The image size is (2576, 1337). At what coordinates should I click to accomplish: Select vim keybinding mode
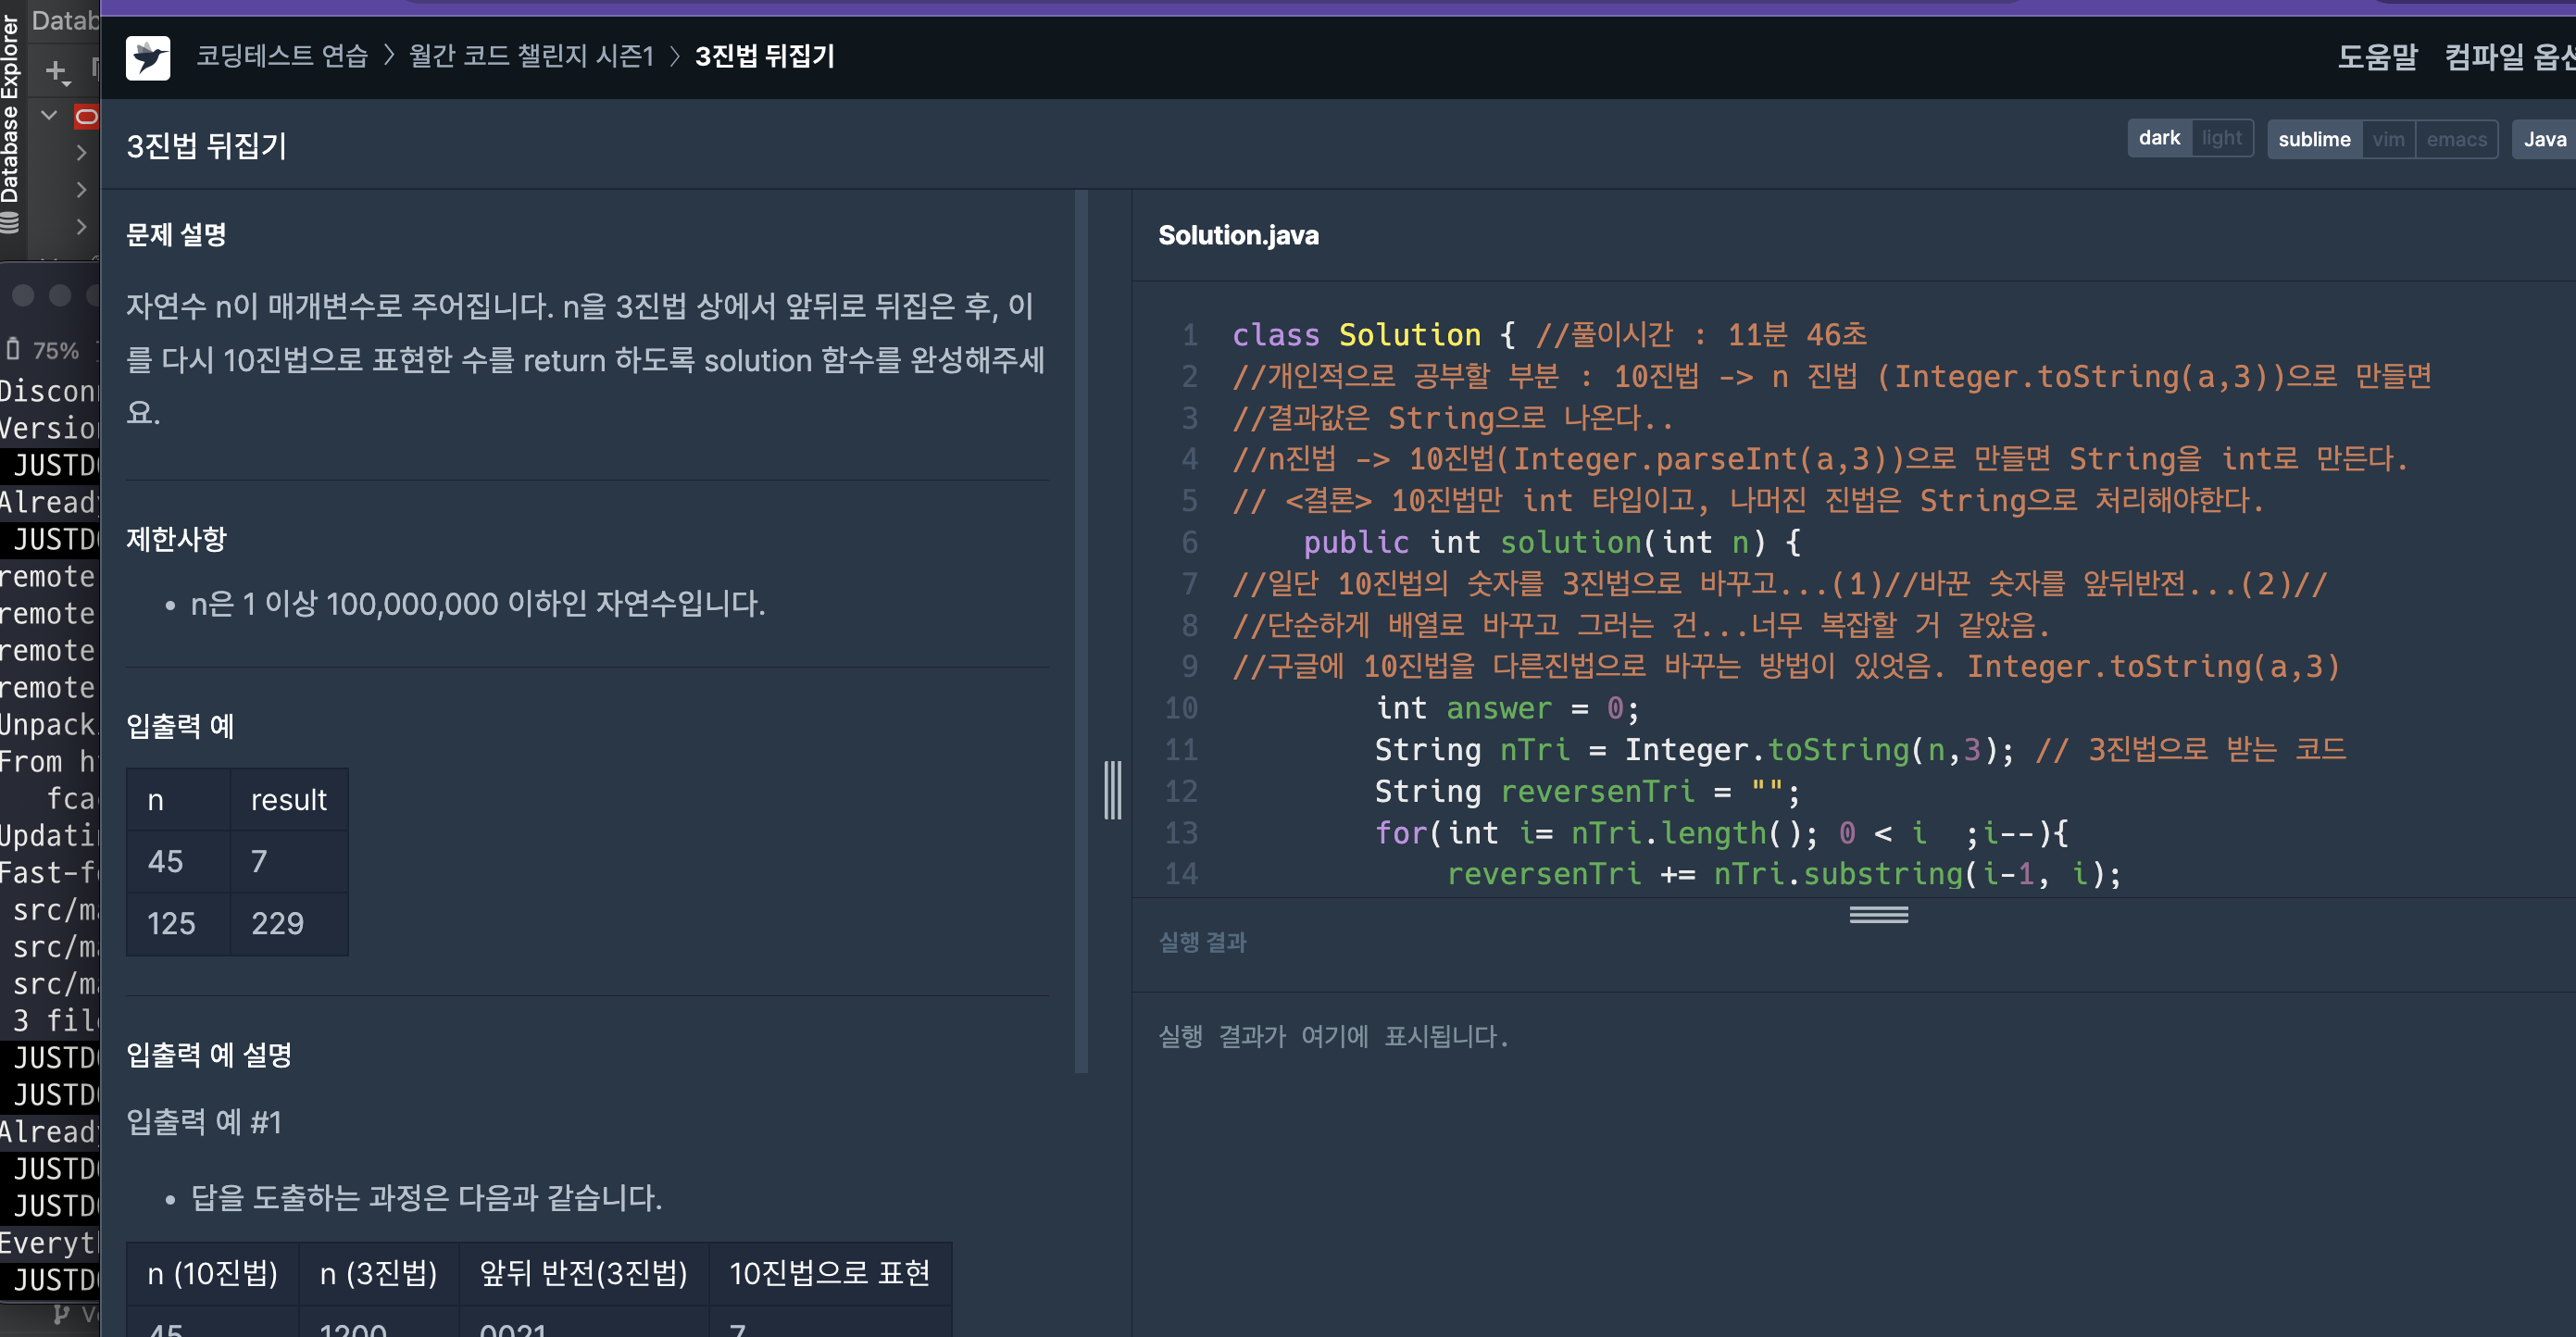click(2388, 140)
